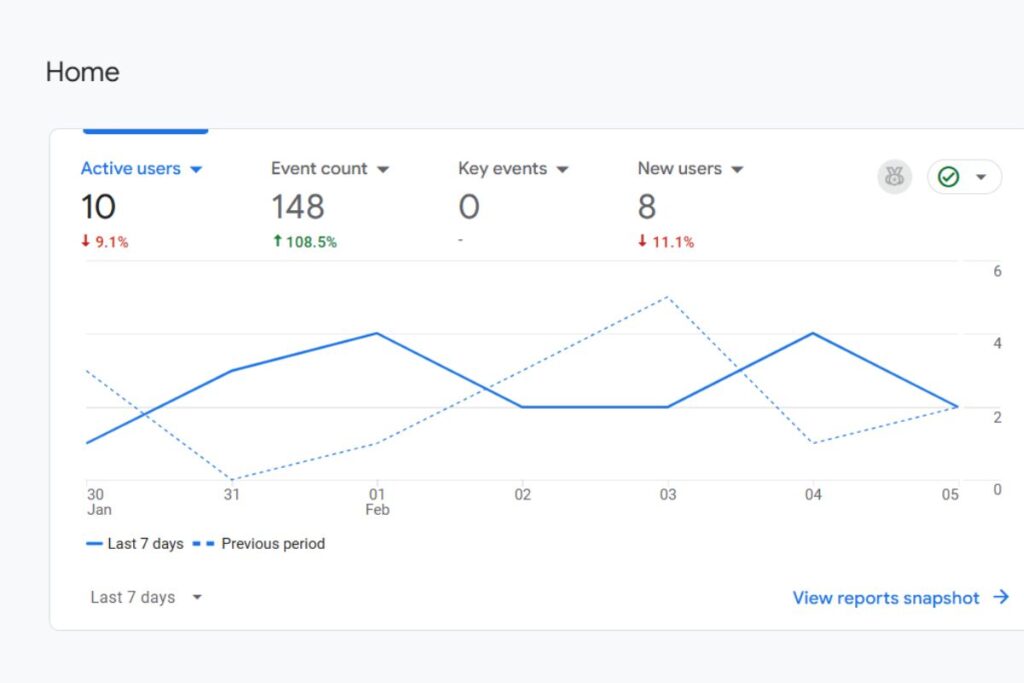The height and width of the screenshot is (683, 1024).
Task: Click the Home heading
Action: click(82, 71)
